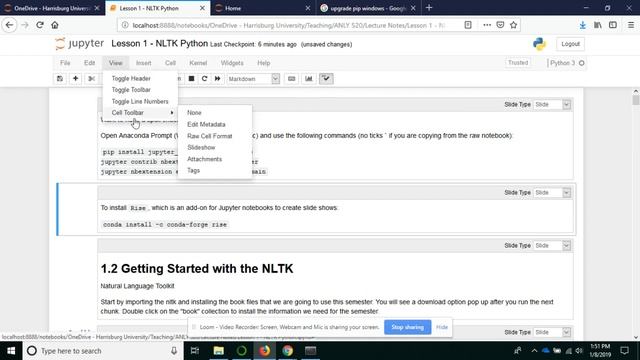This screenshot has width=640, height=360.
Task: Click the View menu
Action: (x=116, y=63)
